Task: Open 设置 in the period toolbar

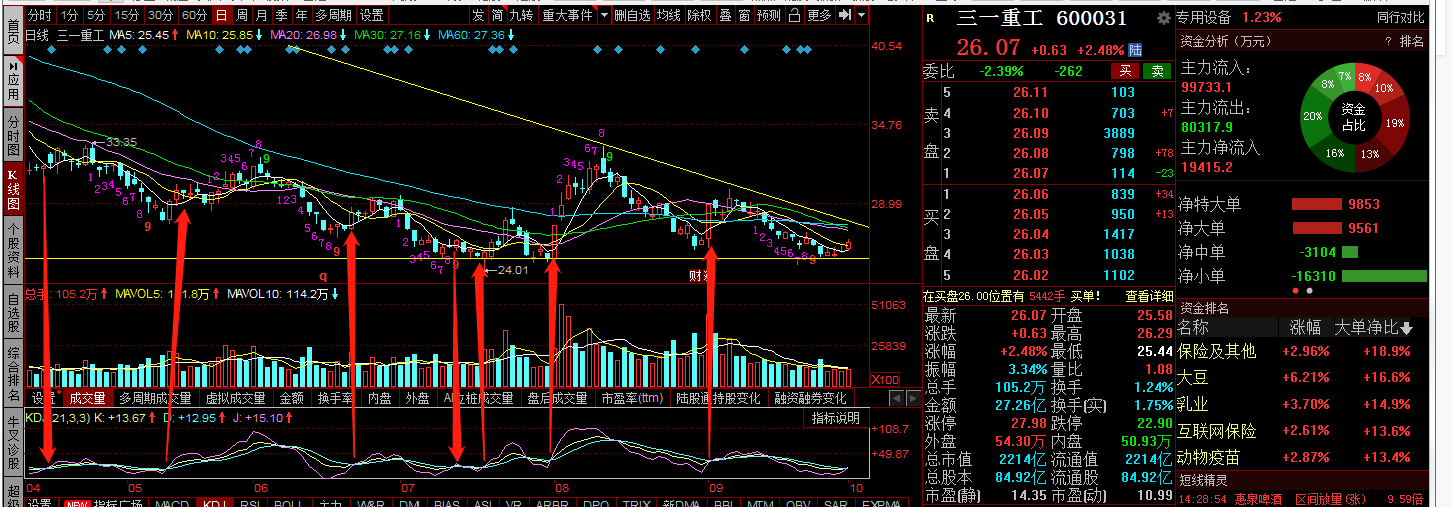Action: pos(372,15)
